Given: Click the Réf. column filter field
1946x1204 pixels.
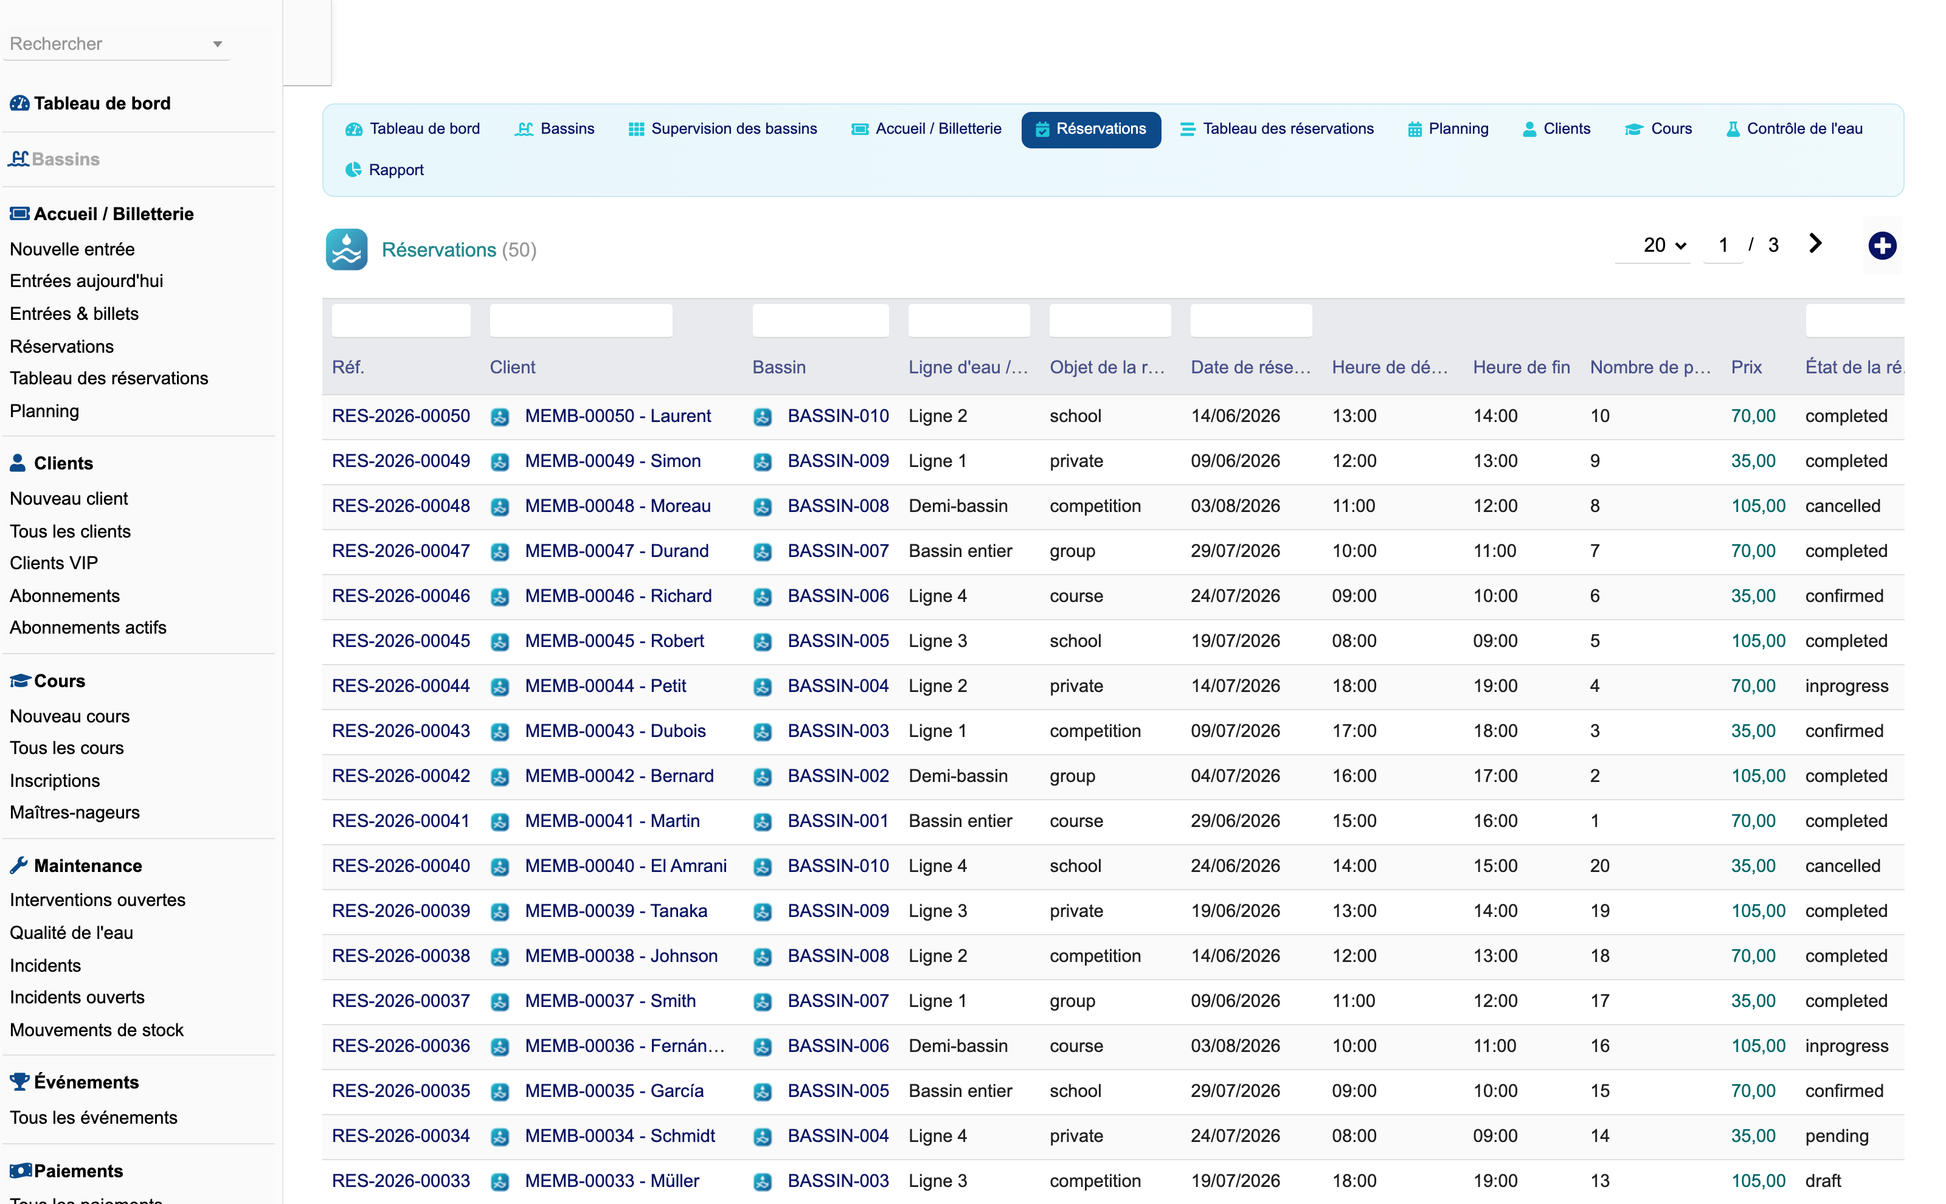Looking at the screenshot, I should (401, 320).
